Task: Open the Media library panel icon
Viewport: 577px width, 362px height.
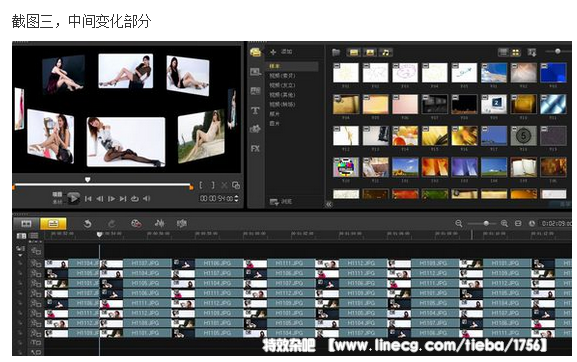Action: pyautogui.click(x=255, y=52)
